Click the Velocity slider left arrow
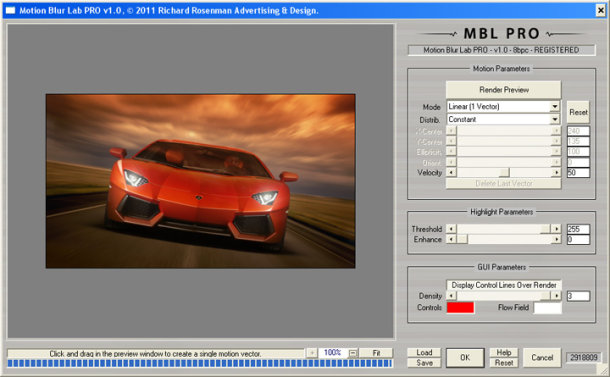 (x=451, y=172)
